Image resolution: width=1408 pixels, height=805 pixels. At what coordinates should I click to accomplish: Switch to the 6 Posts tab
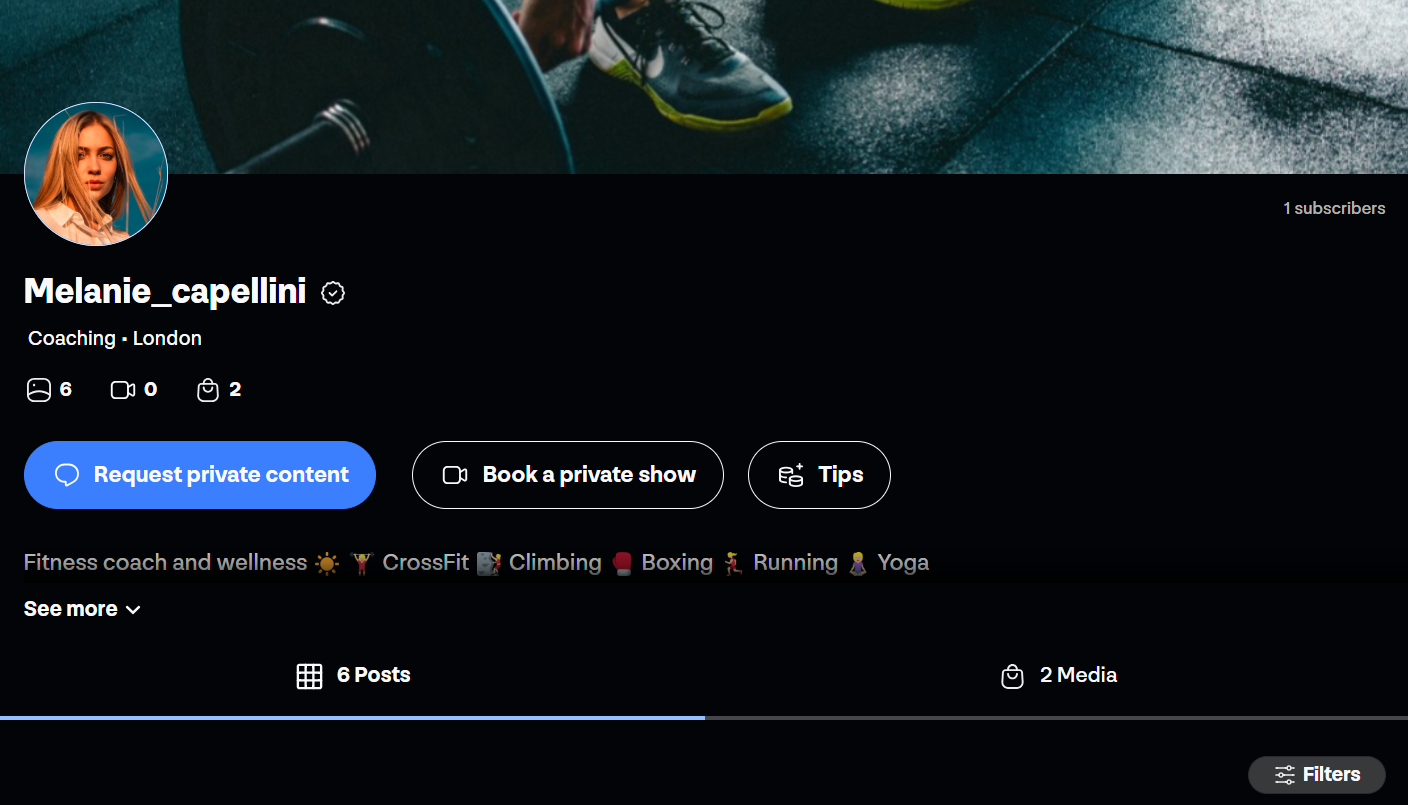(352, 676)
